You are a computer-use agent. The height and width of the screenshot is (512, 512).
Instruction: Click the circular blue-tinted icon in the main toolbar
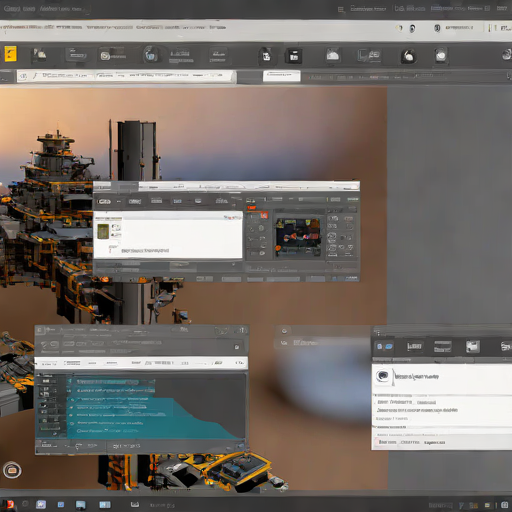point(150,55)
